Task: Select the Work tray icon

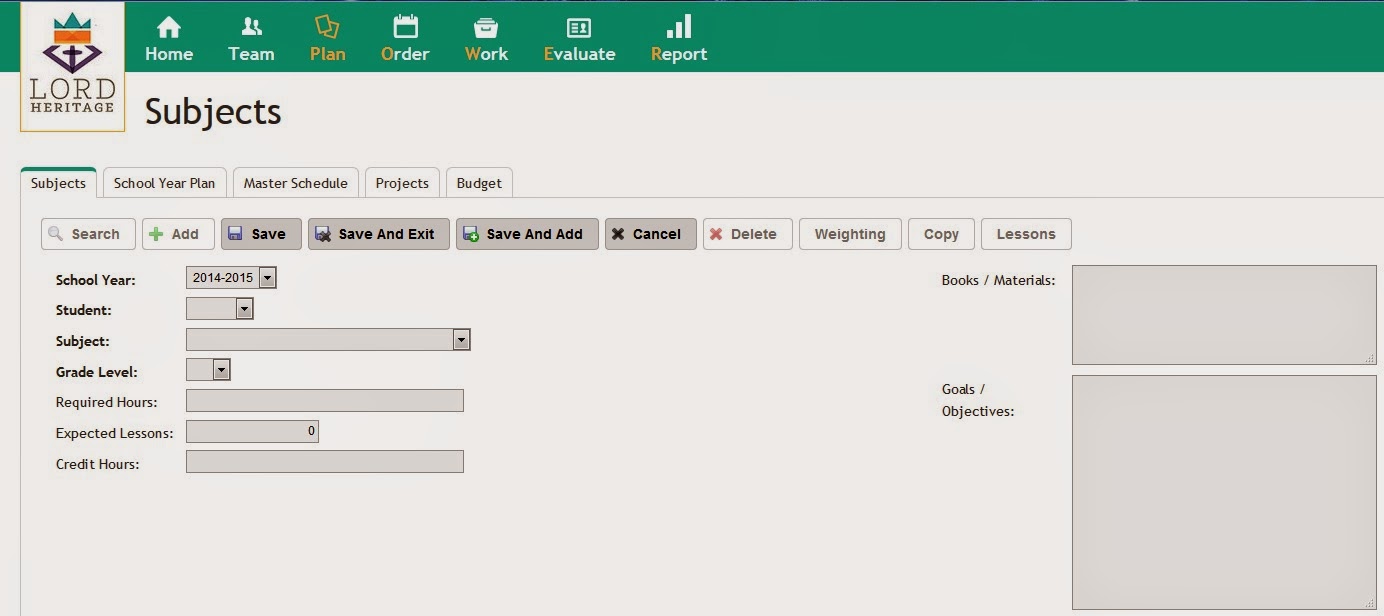Action: tap(486, 27)
